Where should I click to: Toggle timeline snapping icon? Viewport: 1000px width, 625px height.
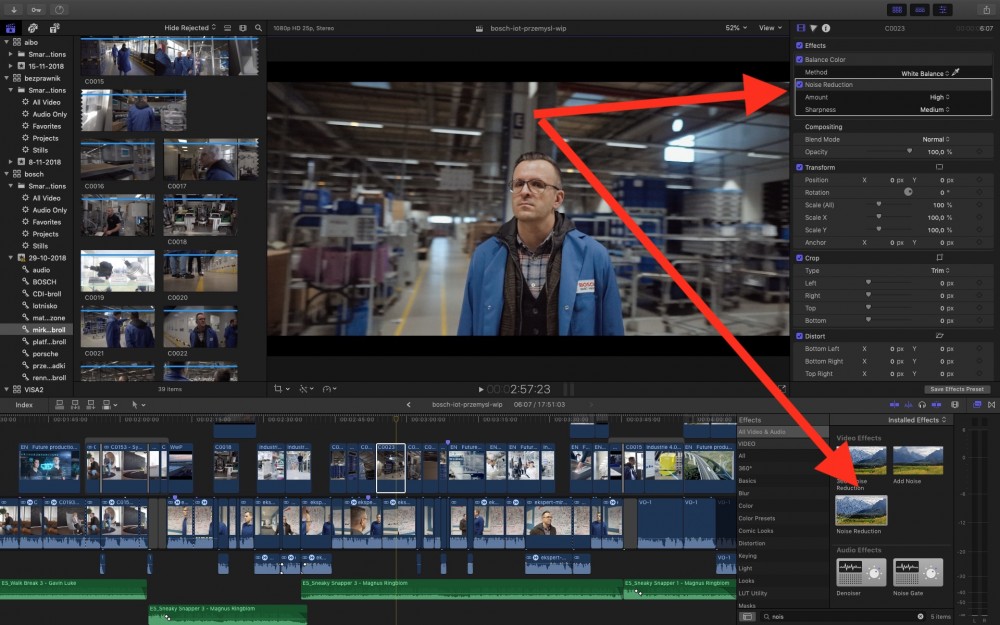click(x=936, y=405)
